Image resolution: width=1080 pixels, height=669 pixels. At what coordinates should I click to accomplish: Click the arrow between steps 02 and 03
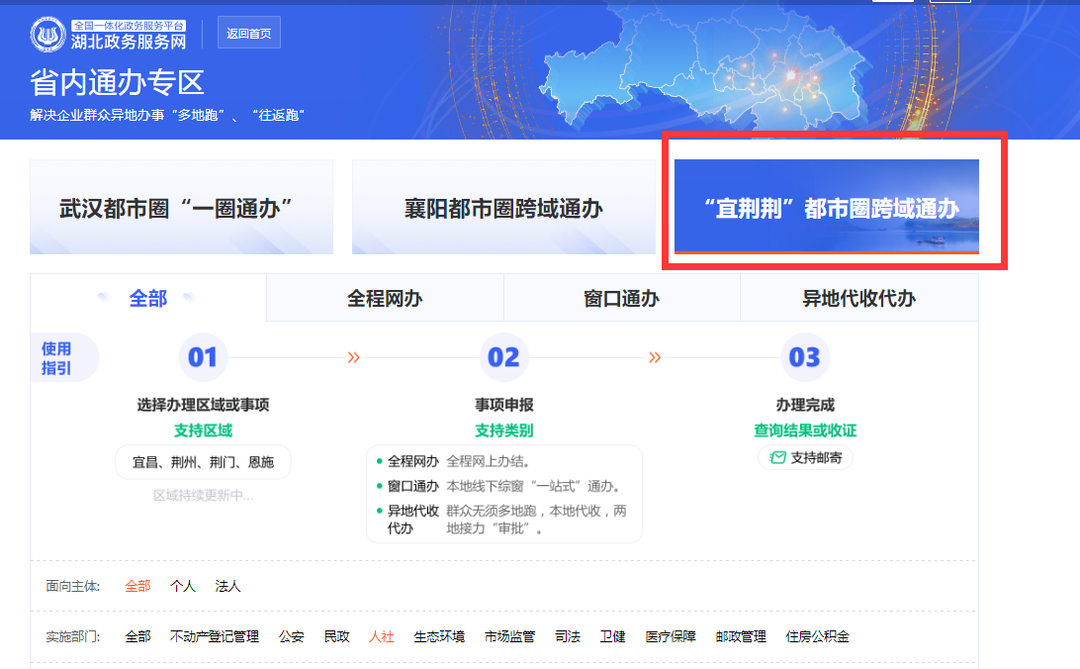pyautogui.click(x=654, y=357)
